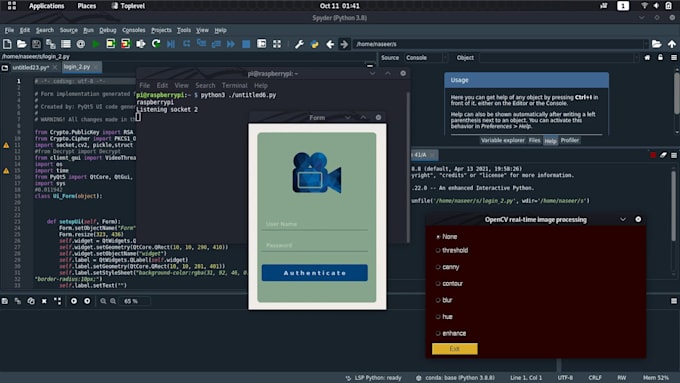Image resolution: width=680 pixels, height=383 pixels.
Task: Go forward with the right arrow icon
Action: 344,44
